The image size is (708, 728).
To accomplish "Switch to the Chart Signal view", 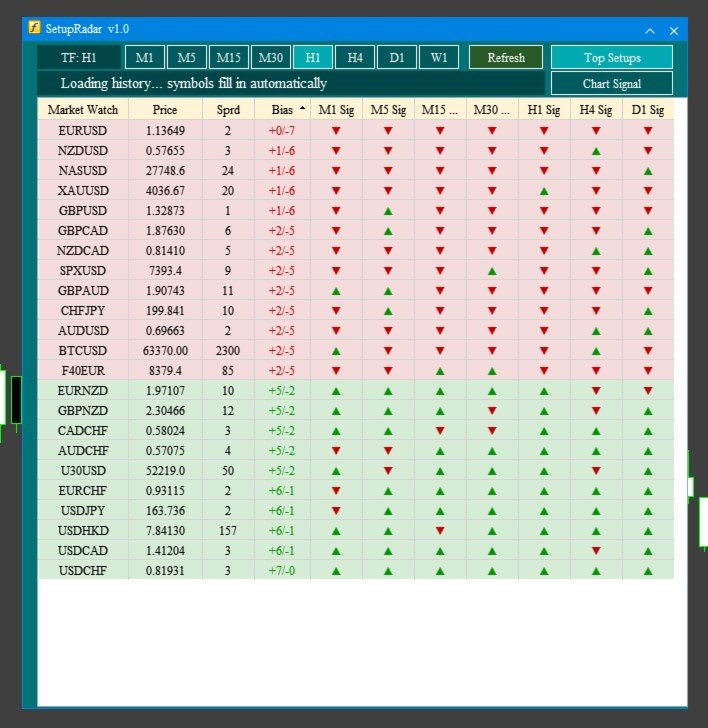I will [612, 84].
